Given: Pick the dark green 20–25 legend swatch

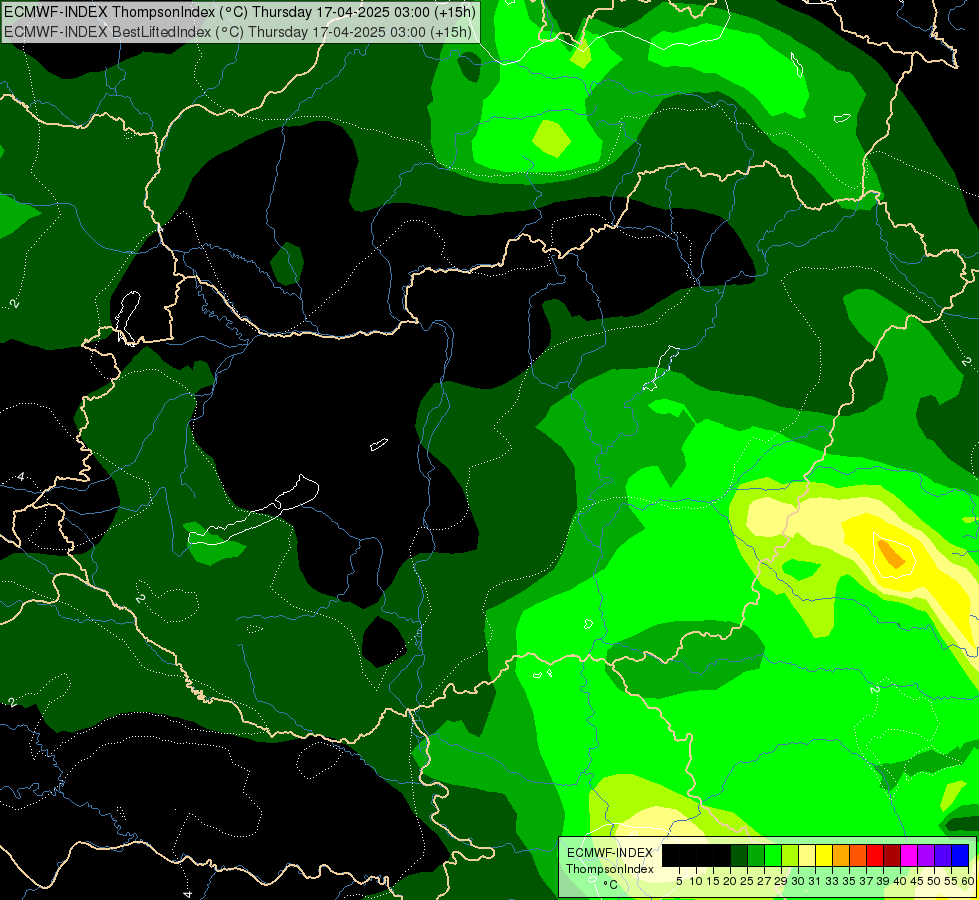Looking at the screenshot, I should pyautogui.click(x=739, y=856).
